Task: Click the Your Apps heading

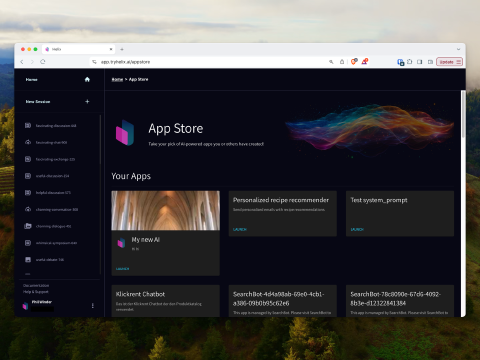Action: click(x=131, y=176)
